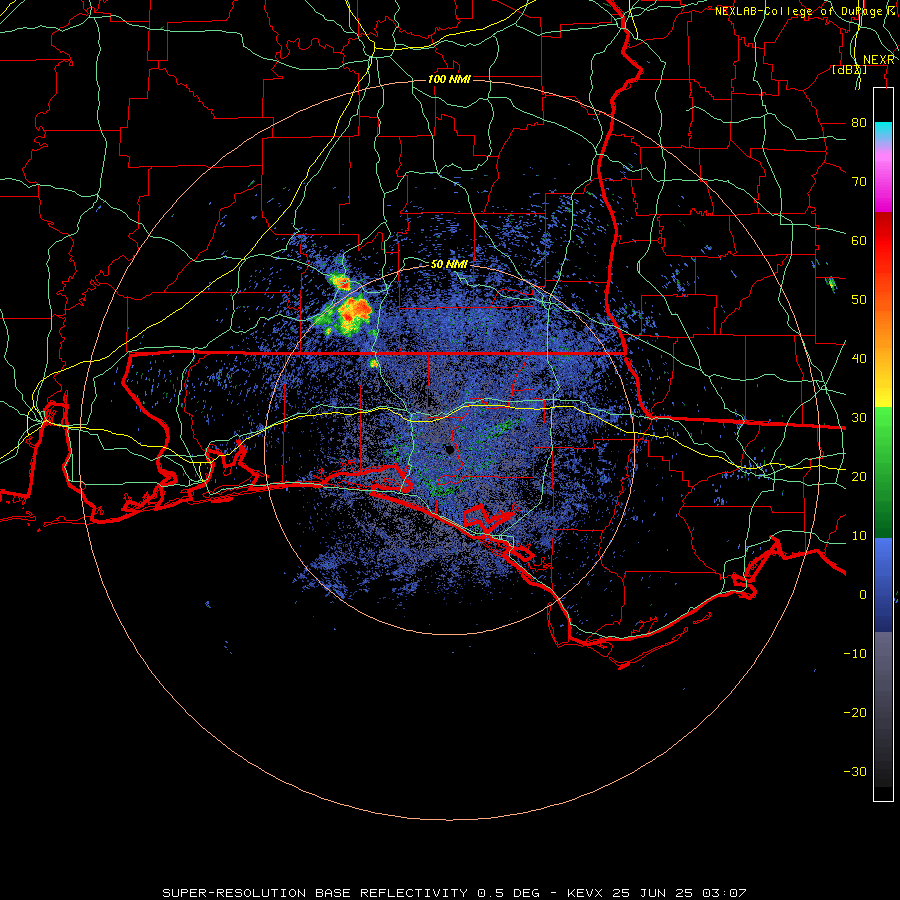Image resolution: width=900 pixels, height=900 pixels.
Task: Click the 40 value on the dBZ scale
Action: (x=859, y=359)
